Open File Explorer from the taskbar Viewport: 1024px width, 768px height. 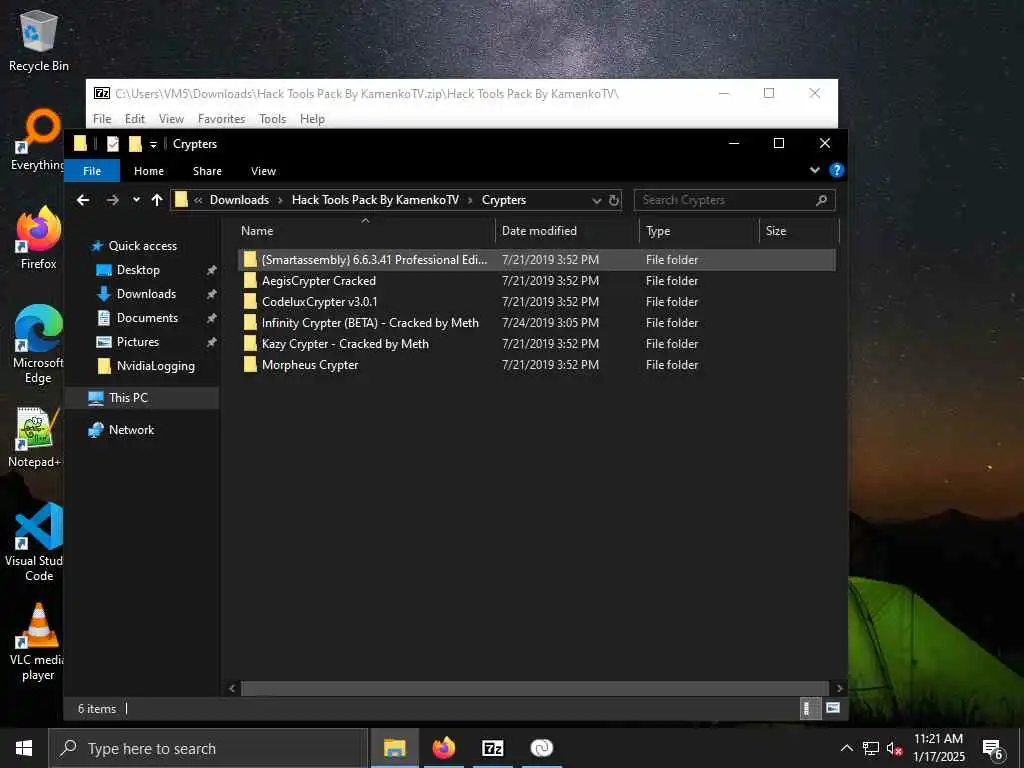394,748
